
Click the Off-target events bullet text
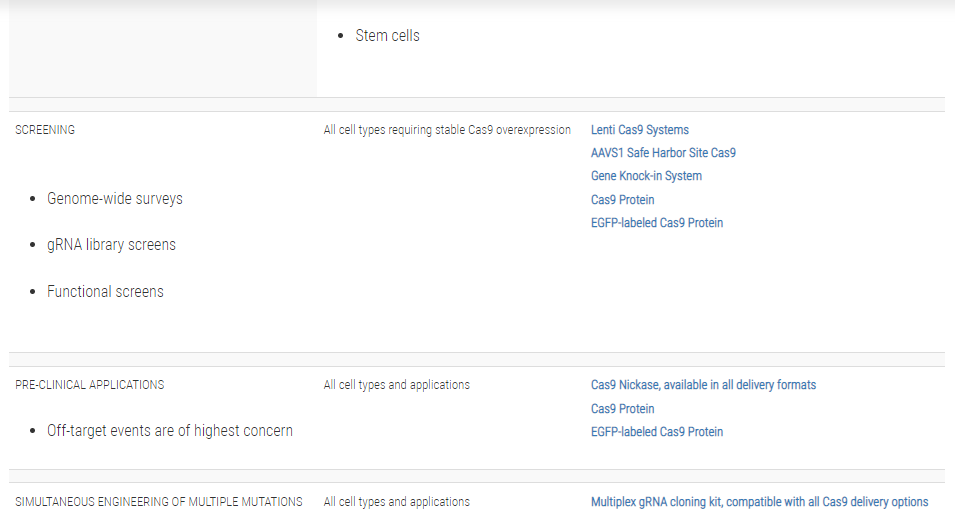click(170, 431)
